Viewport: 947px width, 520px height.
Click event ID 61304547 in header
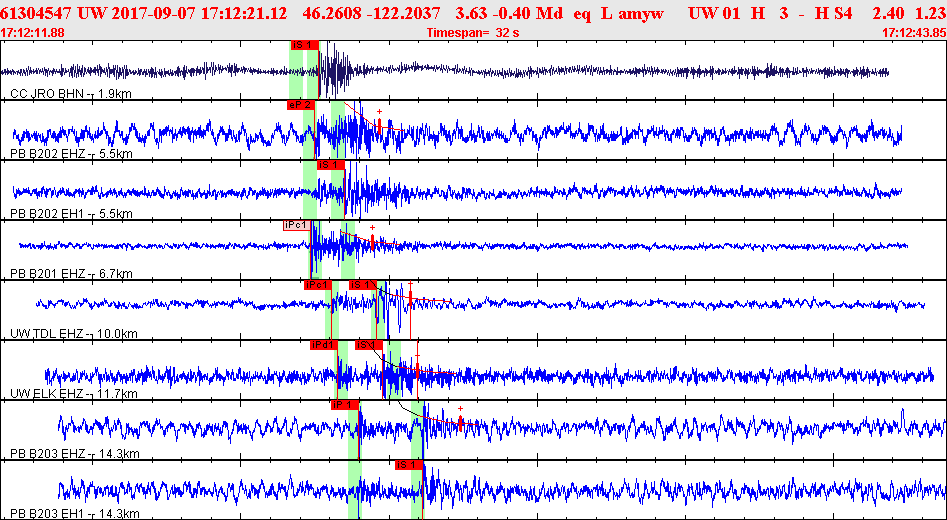tap(37, 12)
